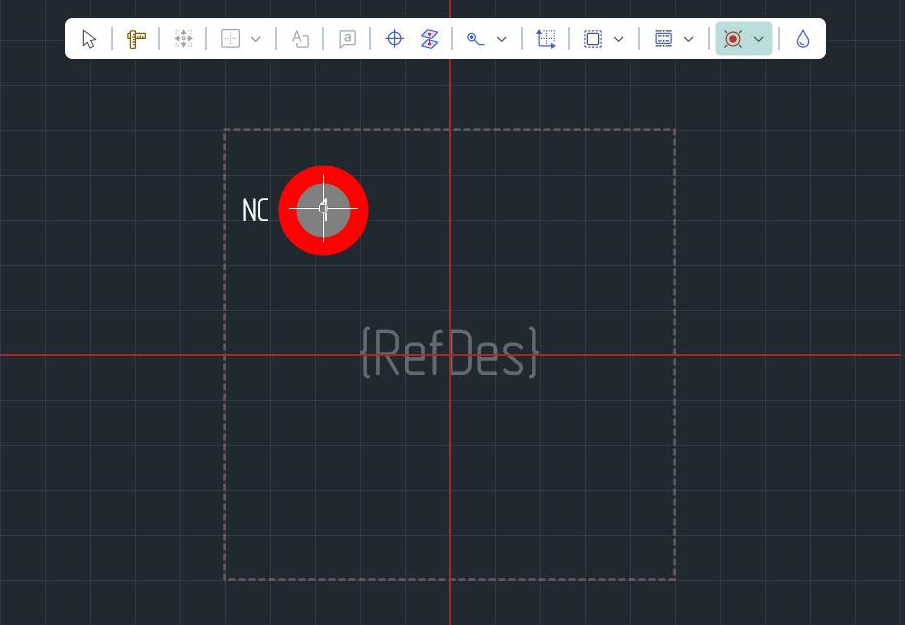The image size is (905, 625).
Task: Click the dimension bounding box tool
Action: click(x=545, y=39)
